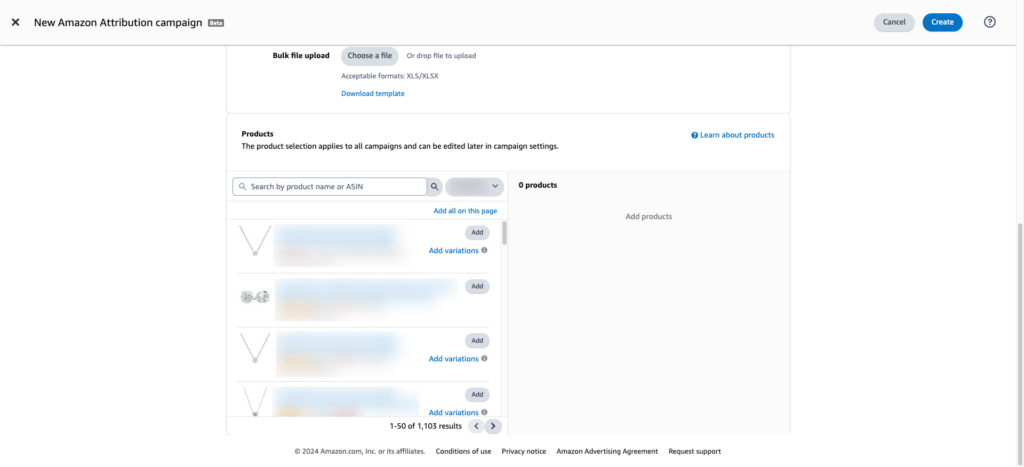Open Amazon Advertising Agreement link
This screenshot has height=467, width=1024.
point(607,451)
